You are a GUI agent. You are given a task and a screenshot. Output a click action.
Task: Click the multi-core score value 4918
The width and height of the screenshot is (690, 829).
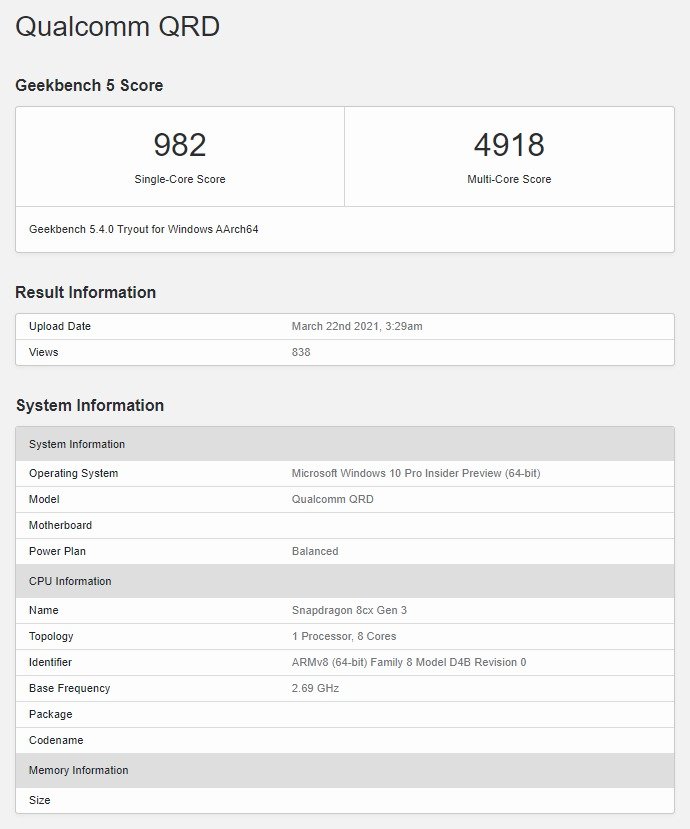tap(509, 145)
